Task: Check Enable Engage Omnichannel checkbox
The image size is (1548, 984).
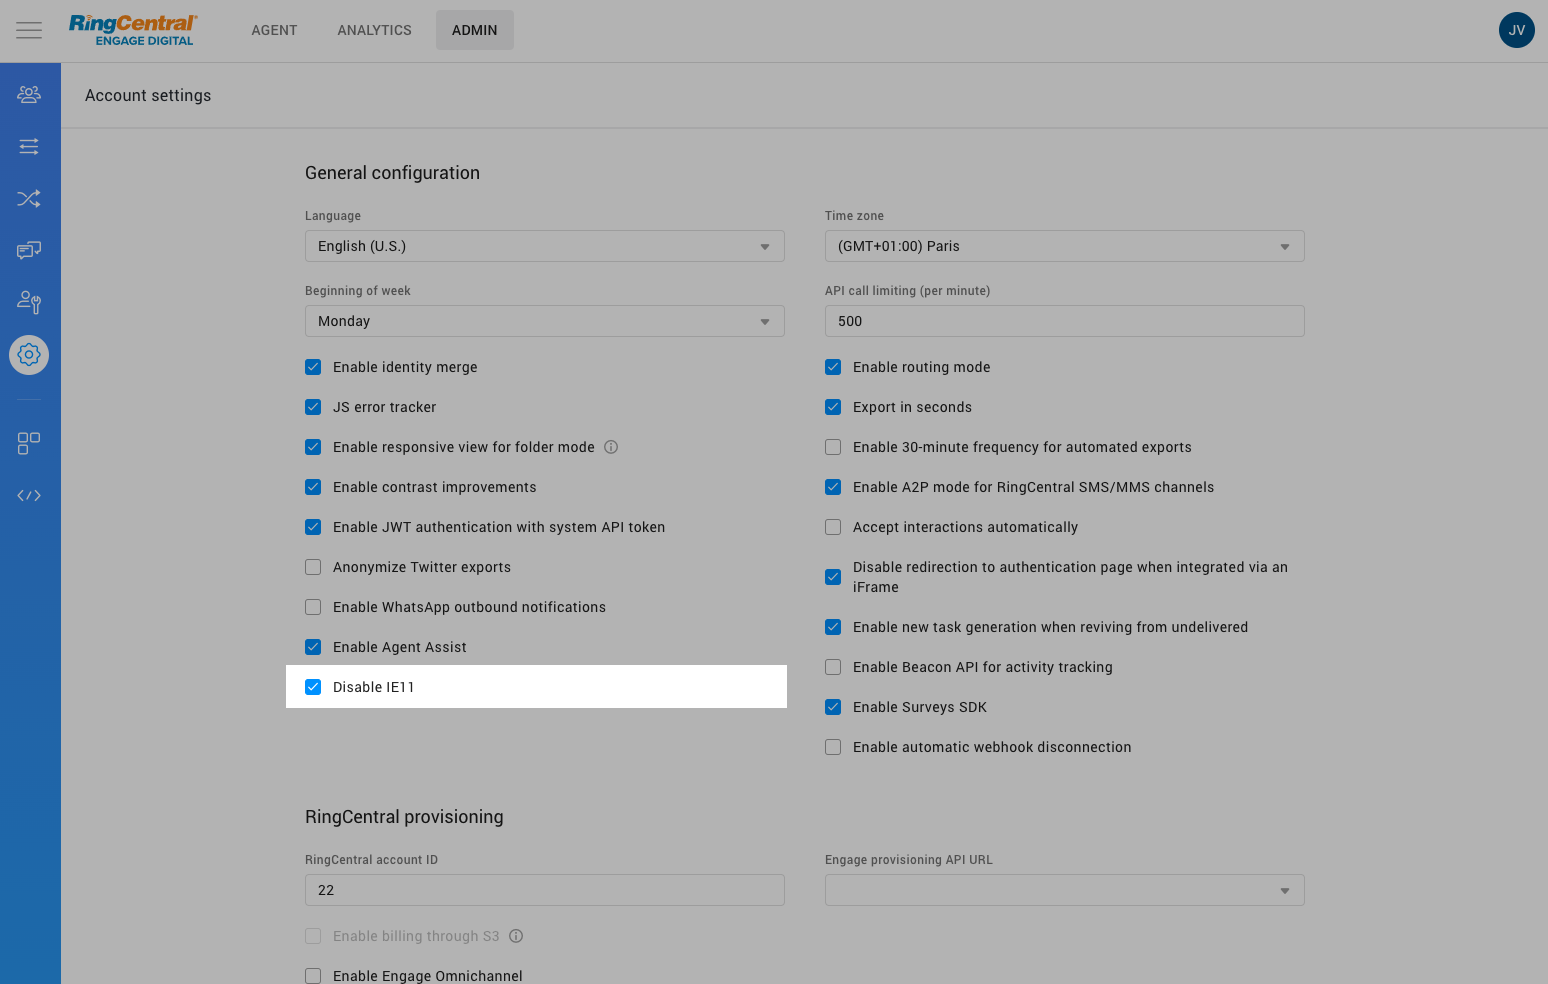Action: pos(313,976)
